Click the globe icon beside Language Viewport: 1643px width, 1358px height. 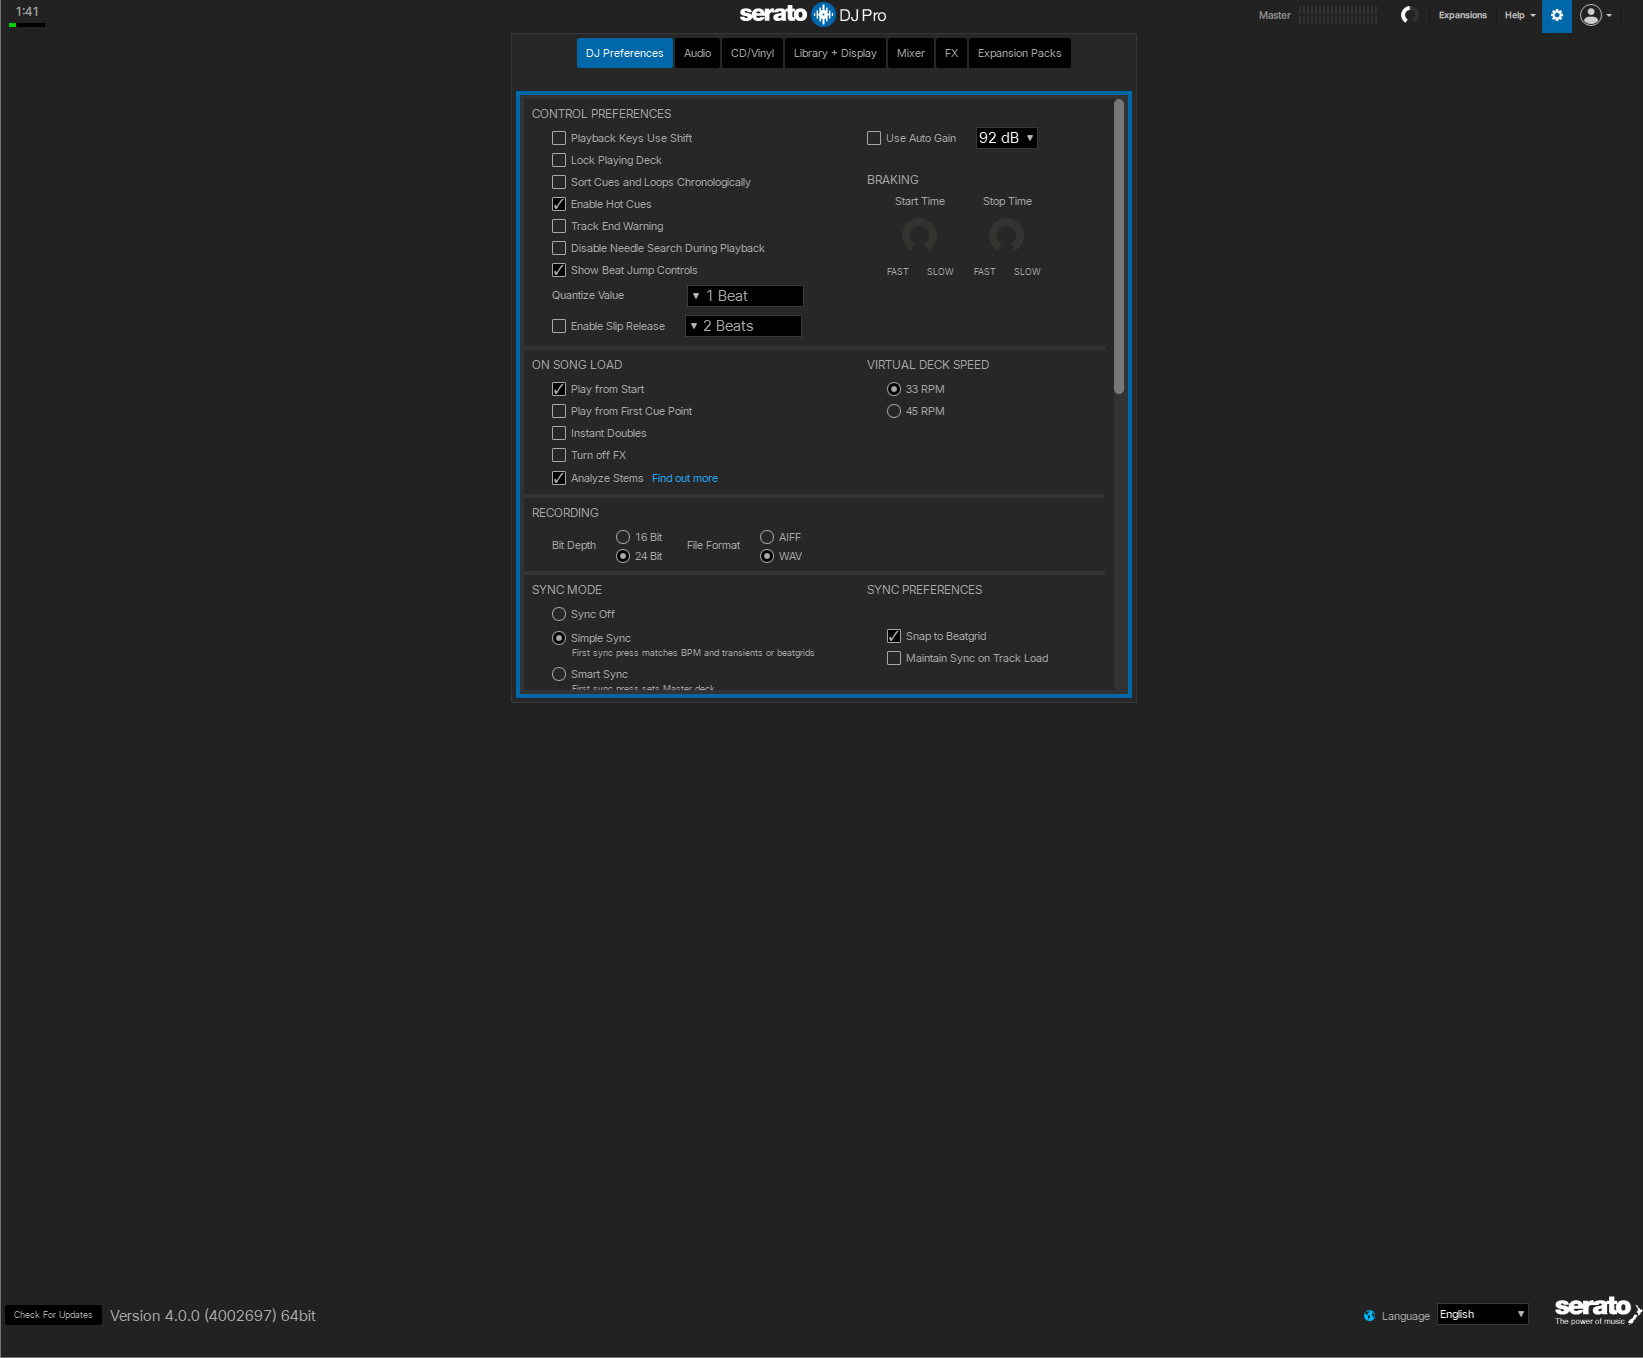1369,1315
